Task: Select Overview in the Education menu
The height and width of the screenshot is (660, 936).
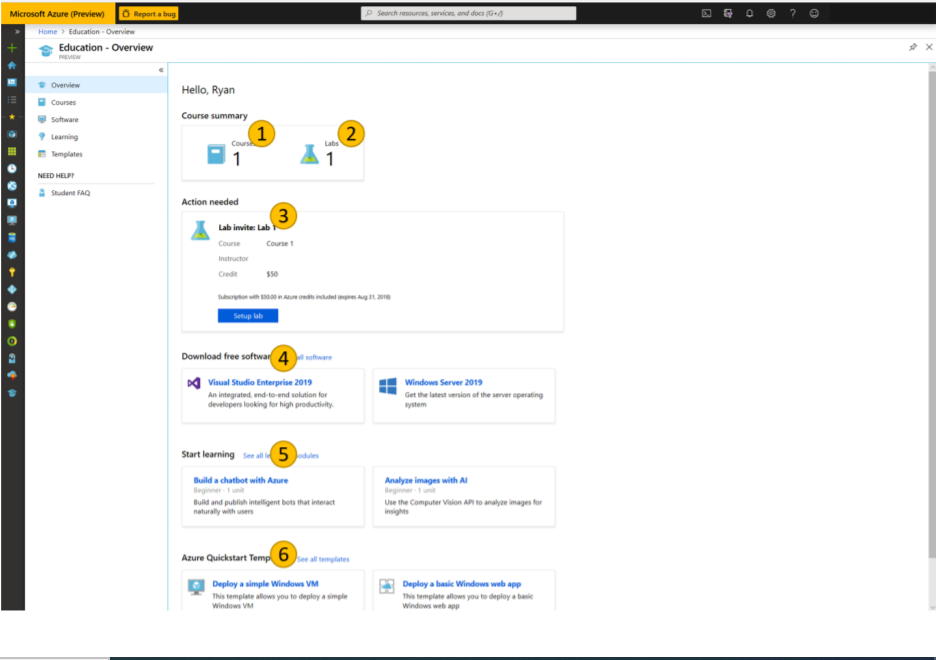Action: point(96,85)
